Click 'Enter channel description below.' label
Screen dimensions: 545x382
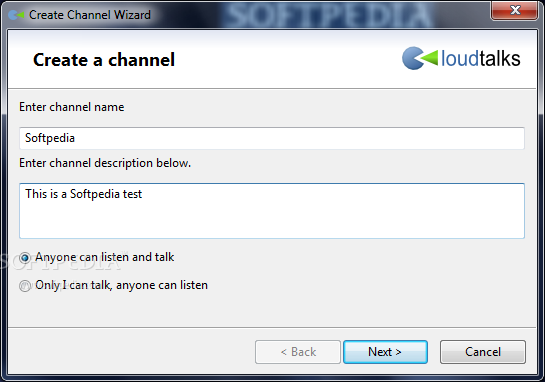[105, 163]
